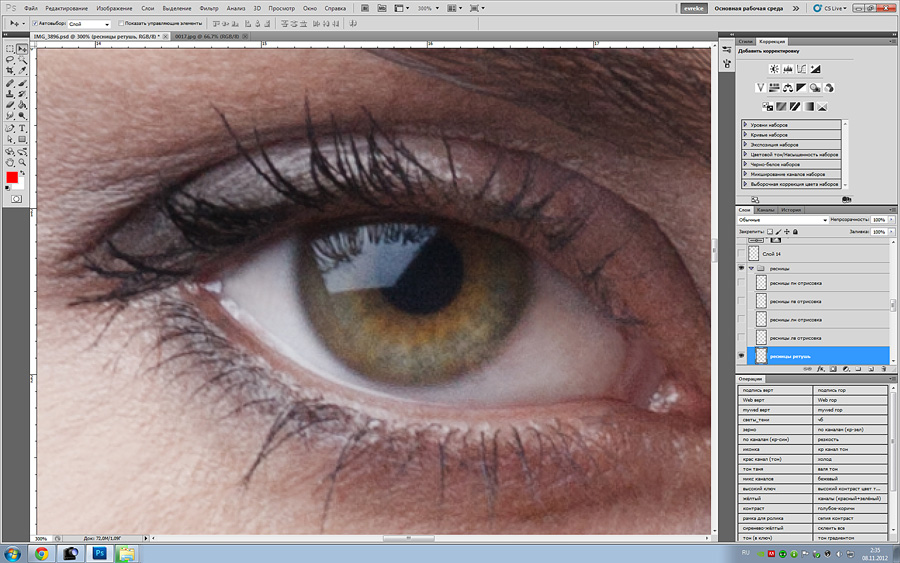Viewport: 900px width, 563px height.
Task: Run the склеить все action
Action: [850, 528]
